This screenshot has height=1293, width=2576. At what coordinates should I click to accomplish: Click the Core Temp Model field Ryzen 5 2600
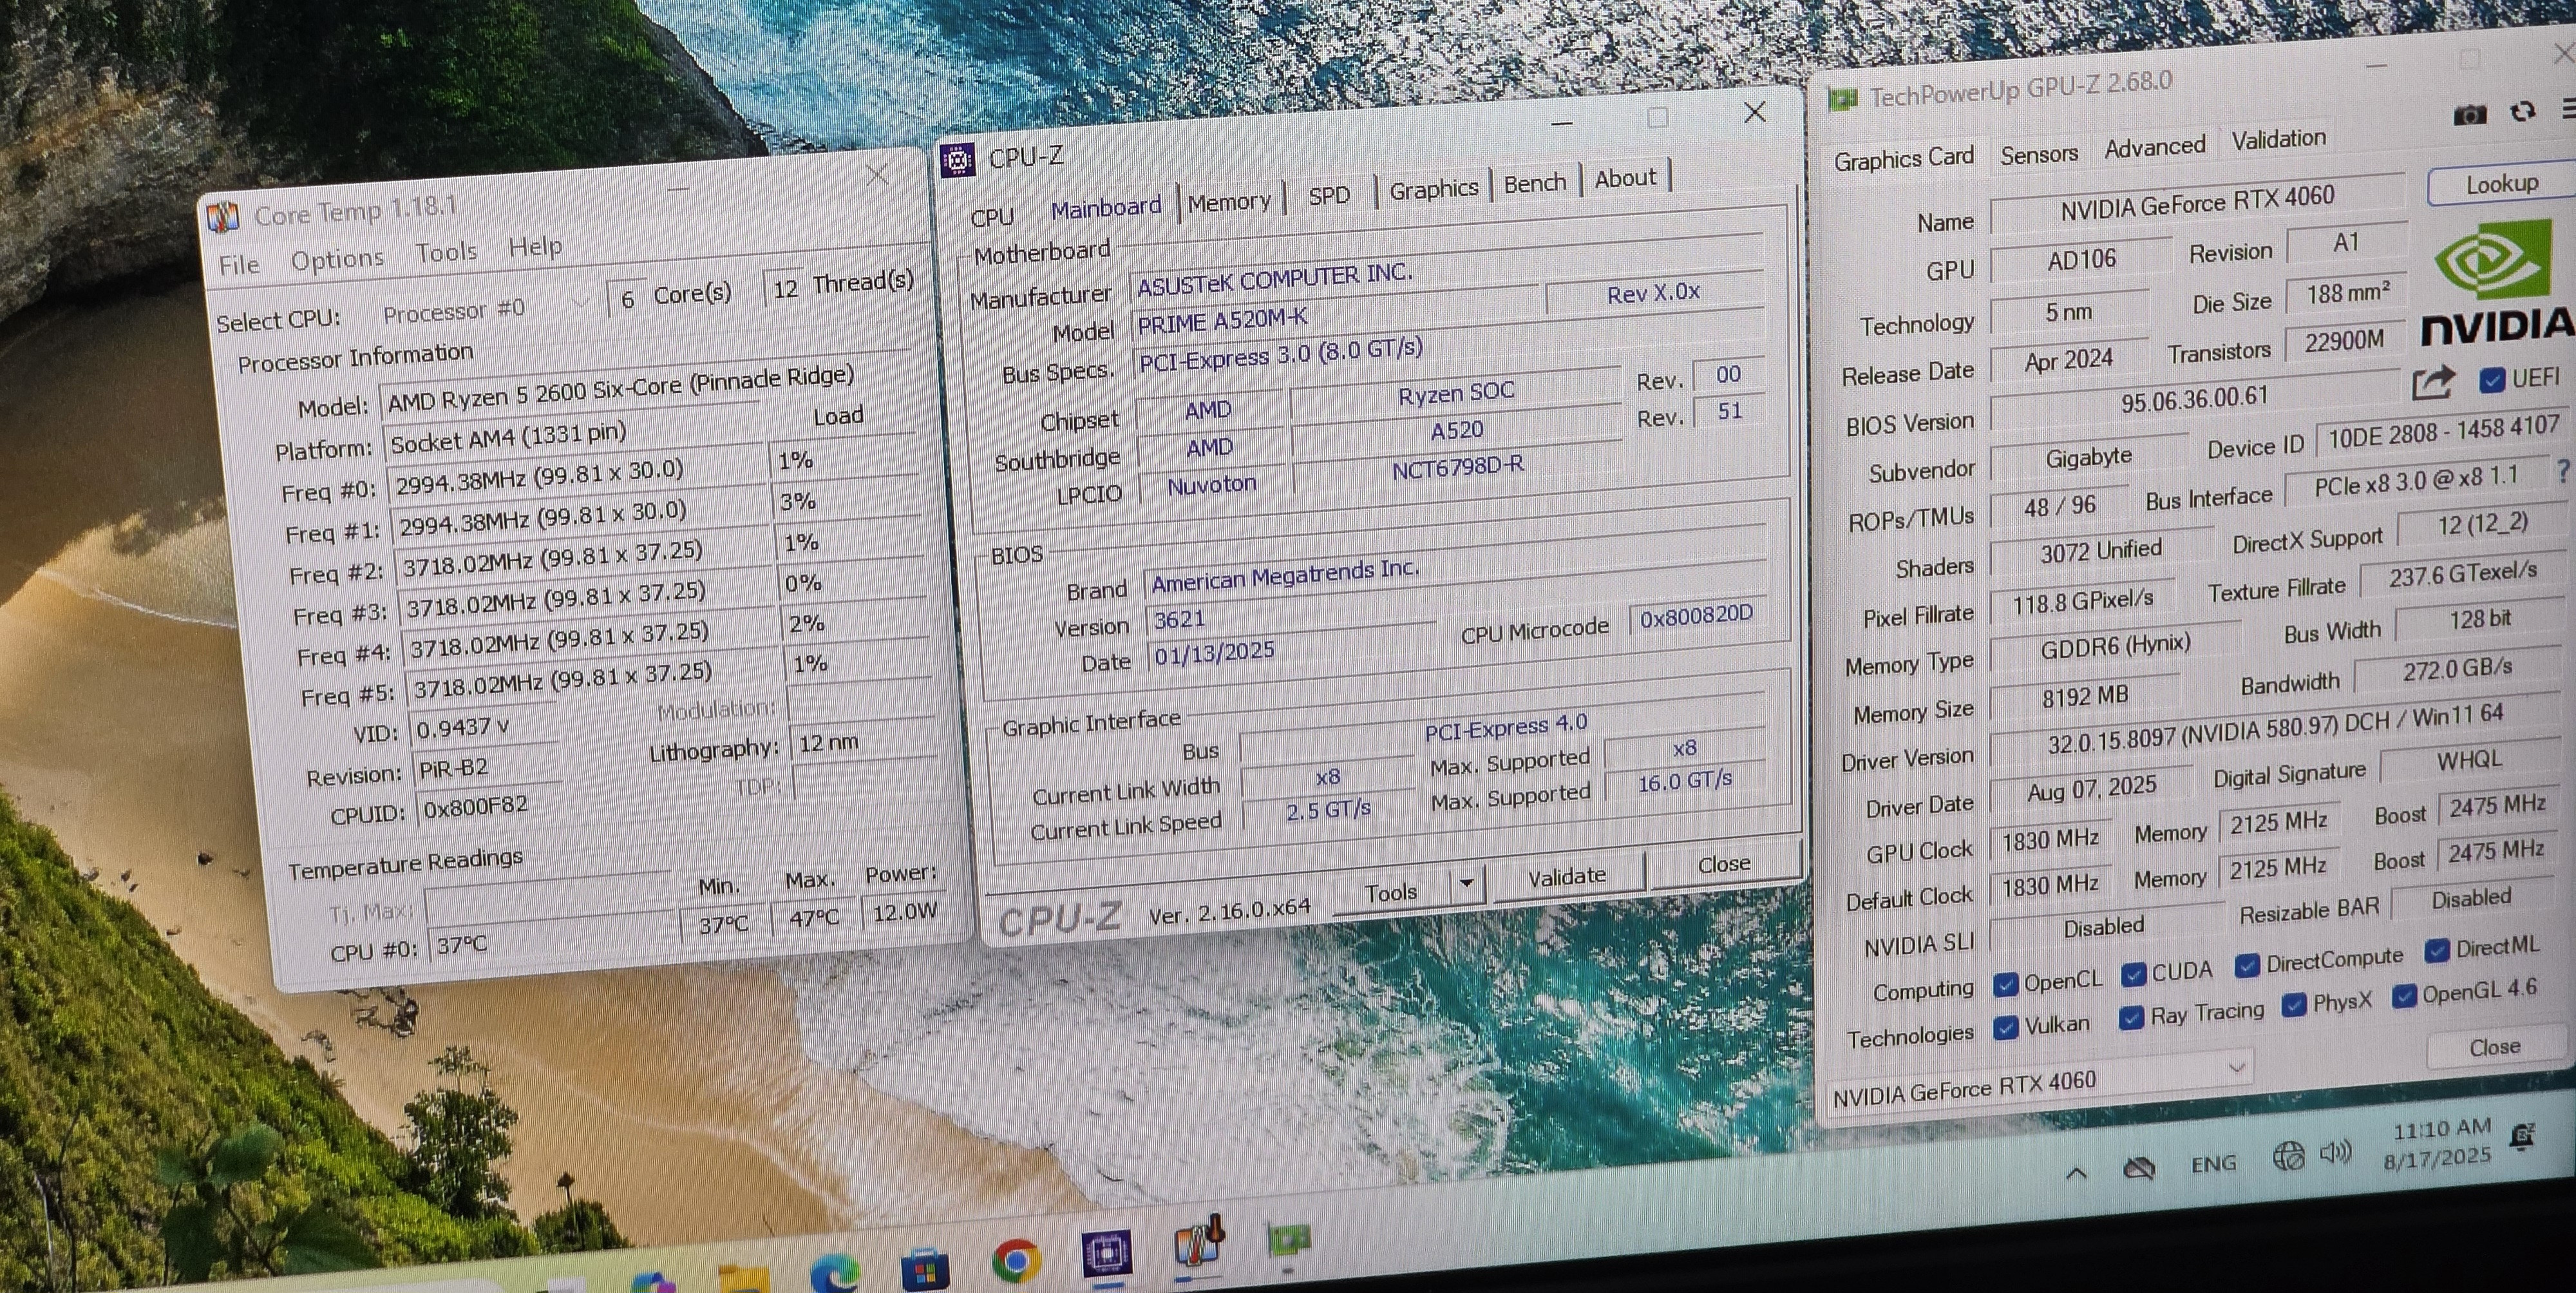click(x=646, y=387)
